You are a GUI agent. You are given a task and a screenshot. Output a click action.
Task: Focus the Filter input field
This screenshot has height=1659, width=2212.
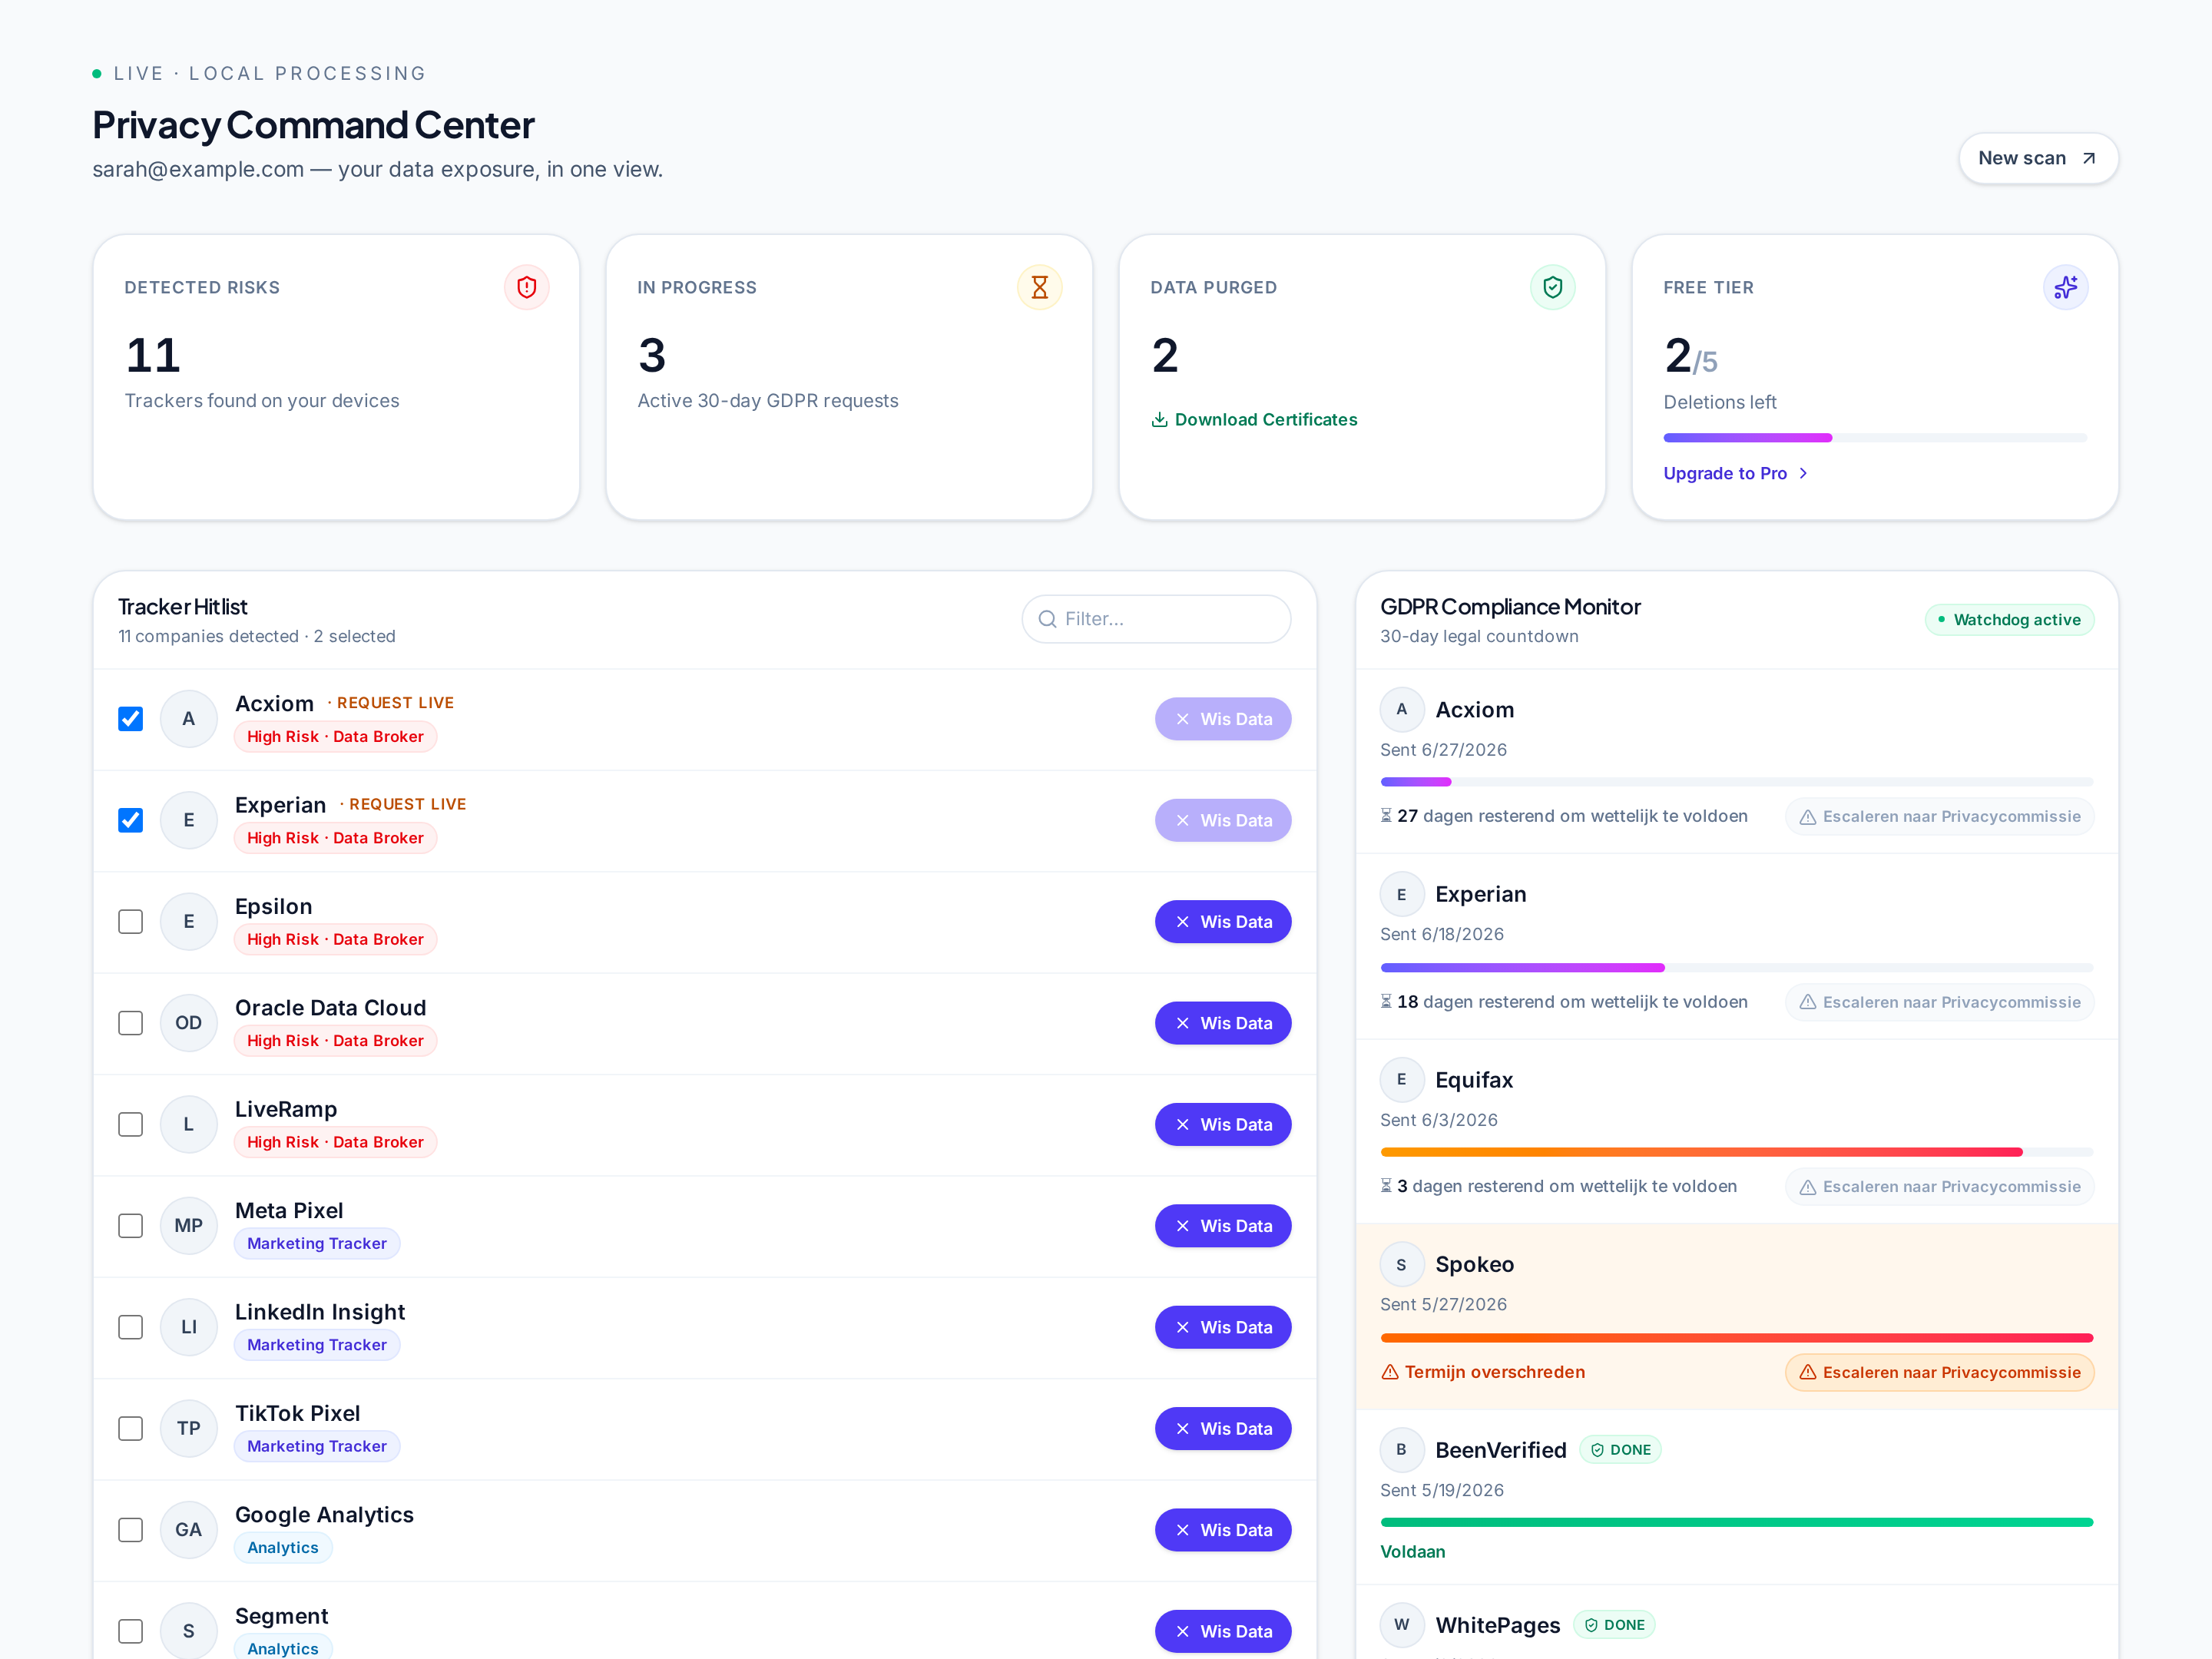click(x=1156, y=619)
